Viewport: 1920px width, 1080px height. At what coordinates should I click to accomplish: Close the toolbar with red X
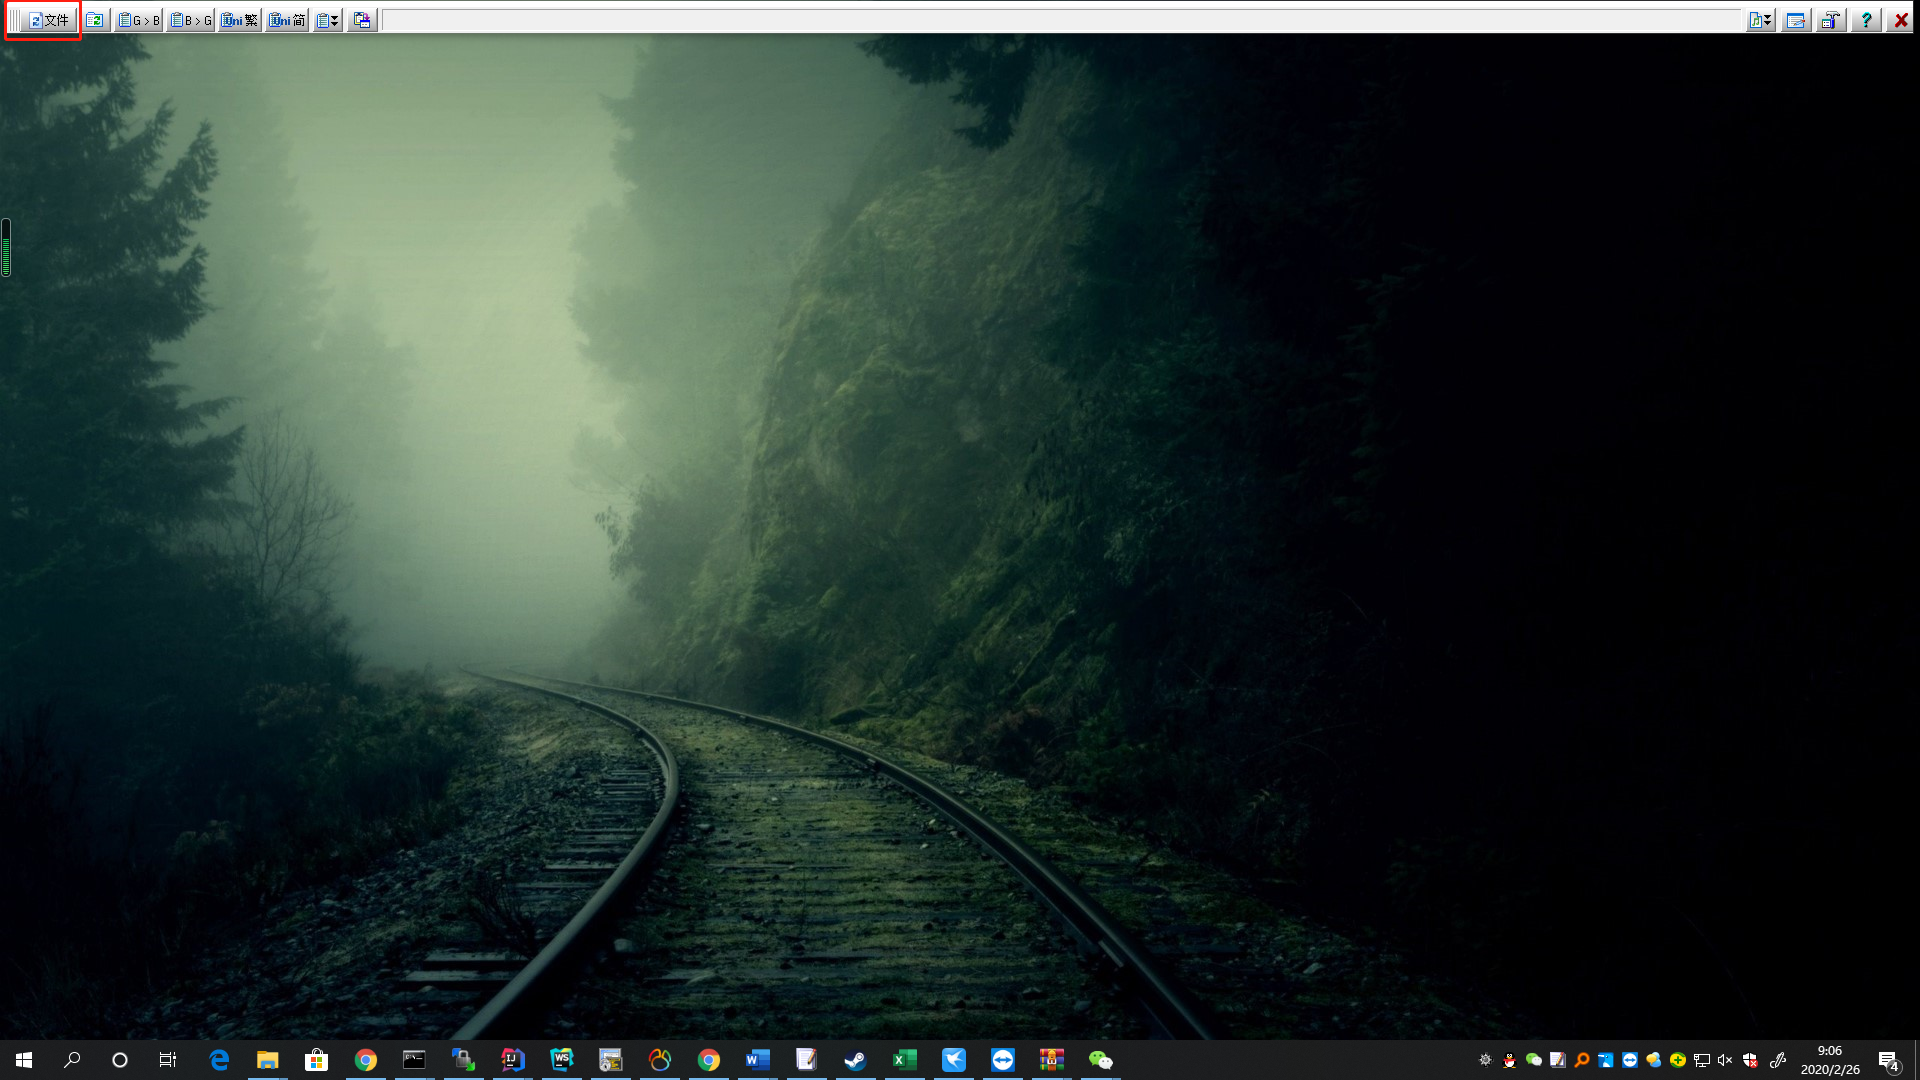pyautogui.click(x=1900, y=20)
